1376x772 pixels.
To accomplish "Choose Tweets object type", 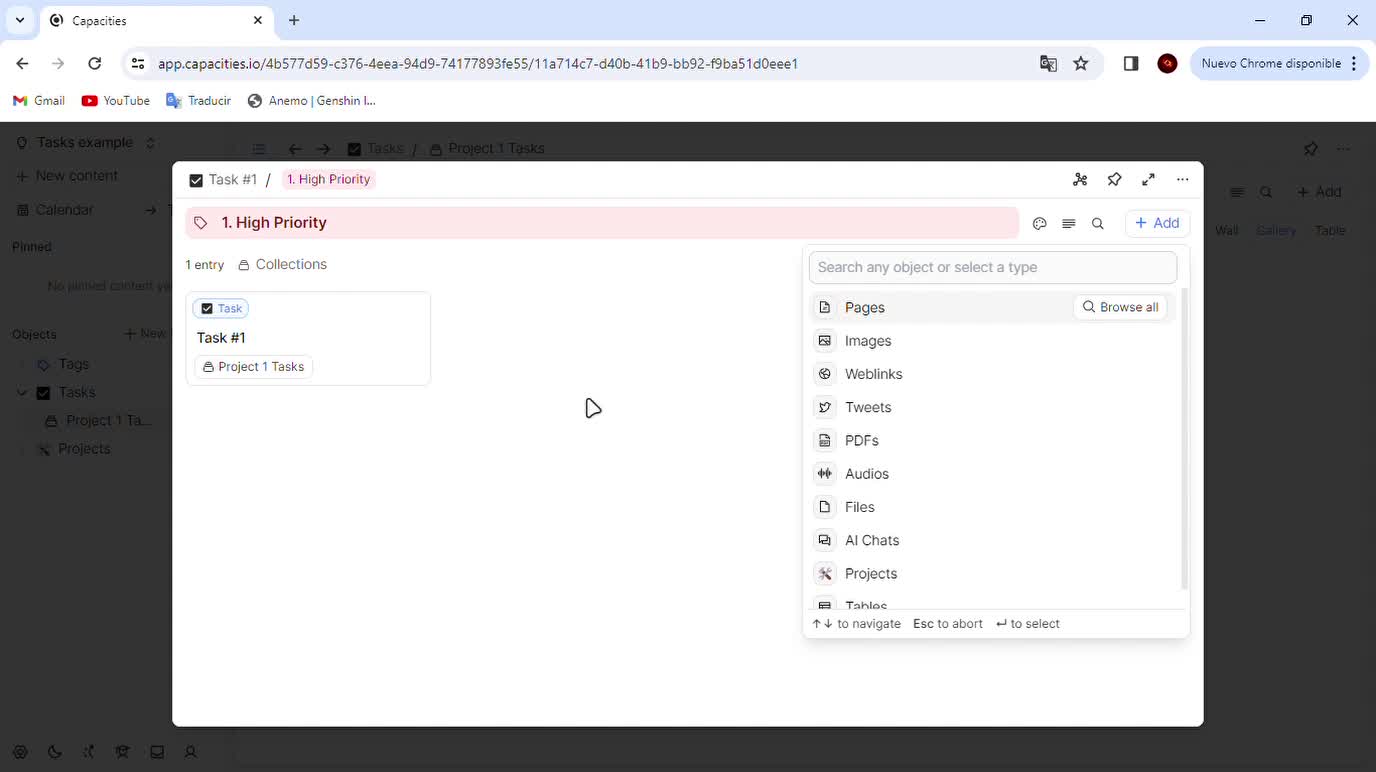I will pos(867,407).
